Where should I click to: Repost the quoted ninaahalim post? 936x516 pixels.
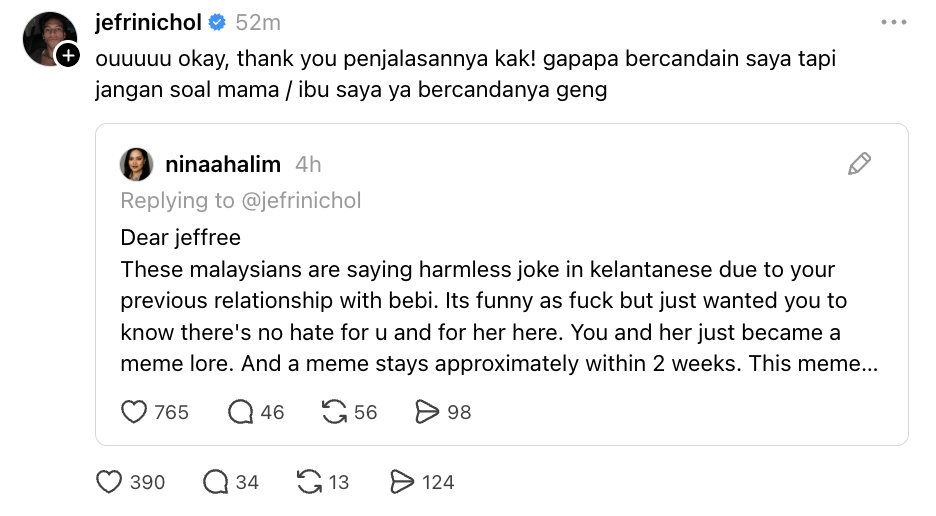(x=333, y=411)
